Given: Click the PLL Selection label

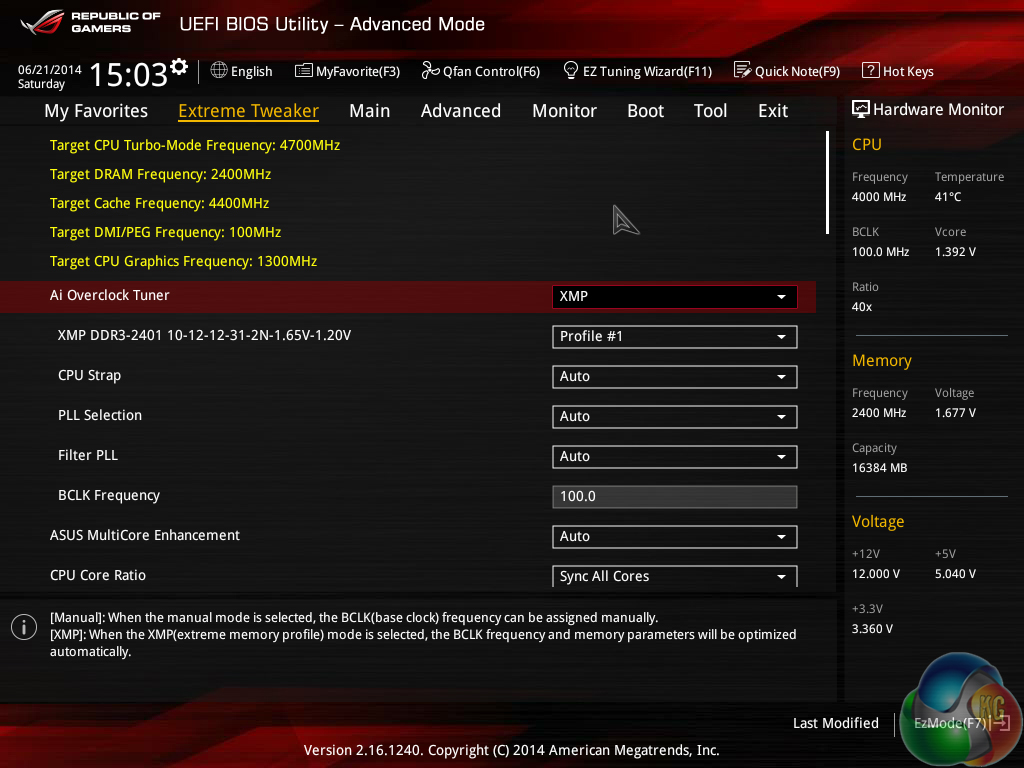Looking at the screenshot, I should pos(100,415).
